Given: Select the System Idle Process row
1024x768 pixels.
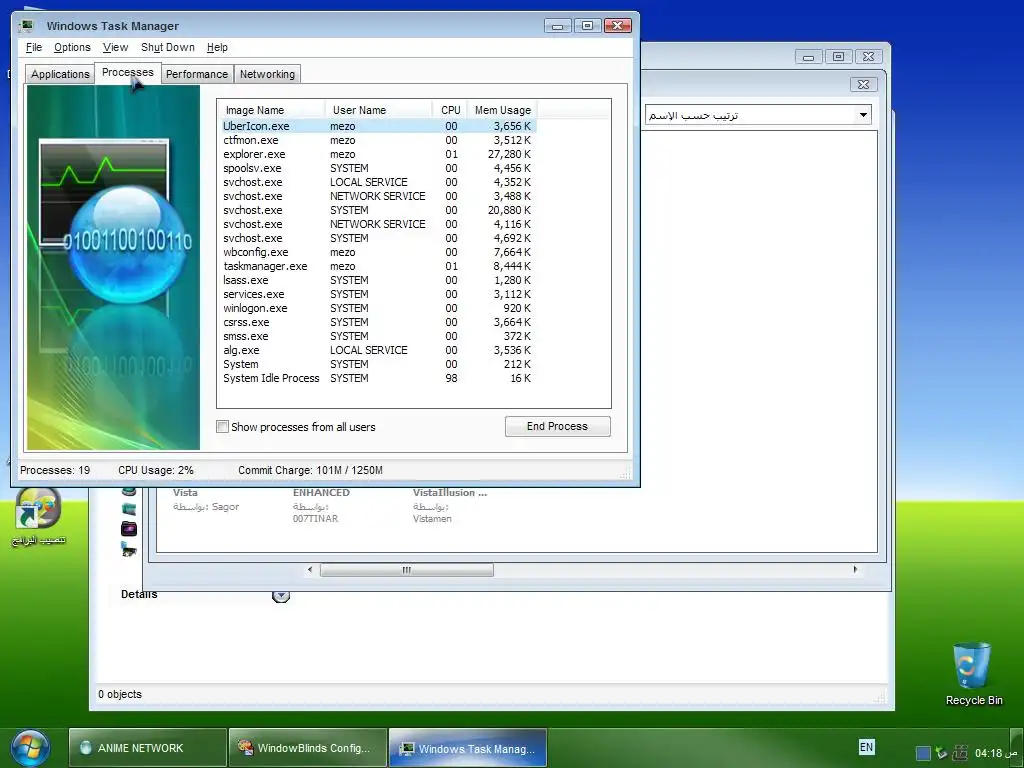Looking at the screenshot, I should coord(377,378).
